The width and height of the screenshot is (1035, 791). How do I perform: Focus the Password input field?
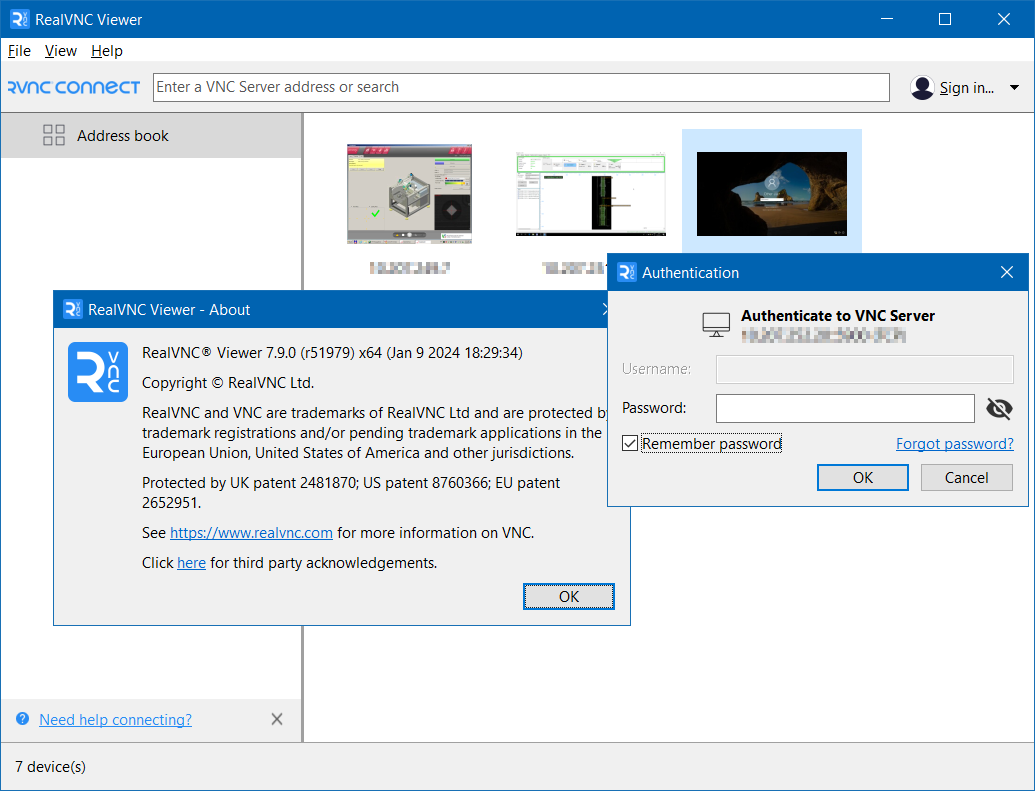coord(845,408)
